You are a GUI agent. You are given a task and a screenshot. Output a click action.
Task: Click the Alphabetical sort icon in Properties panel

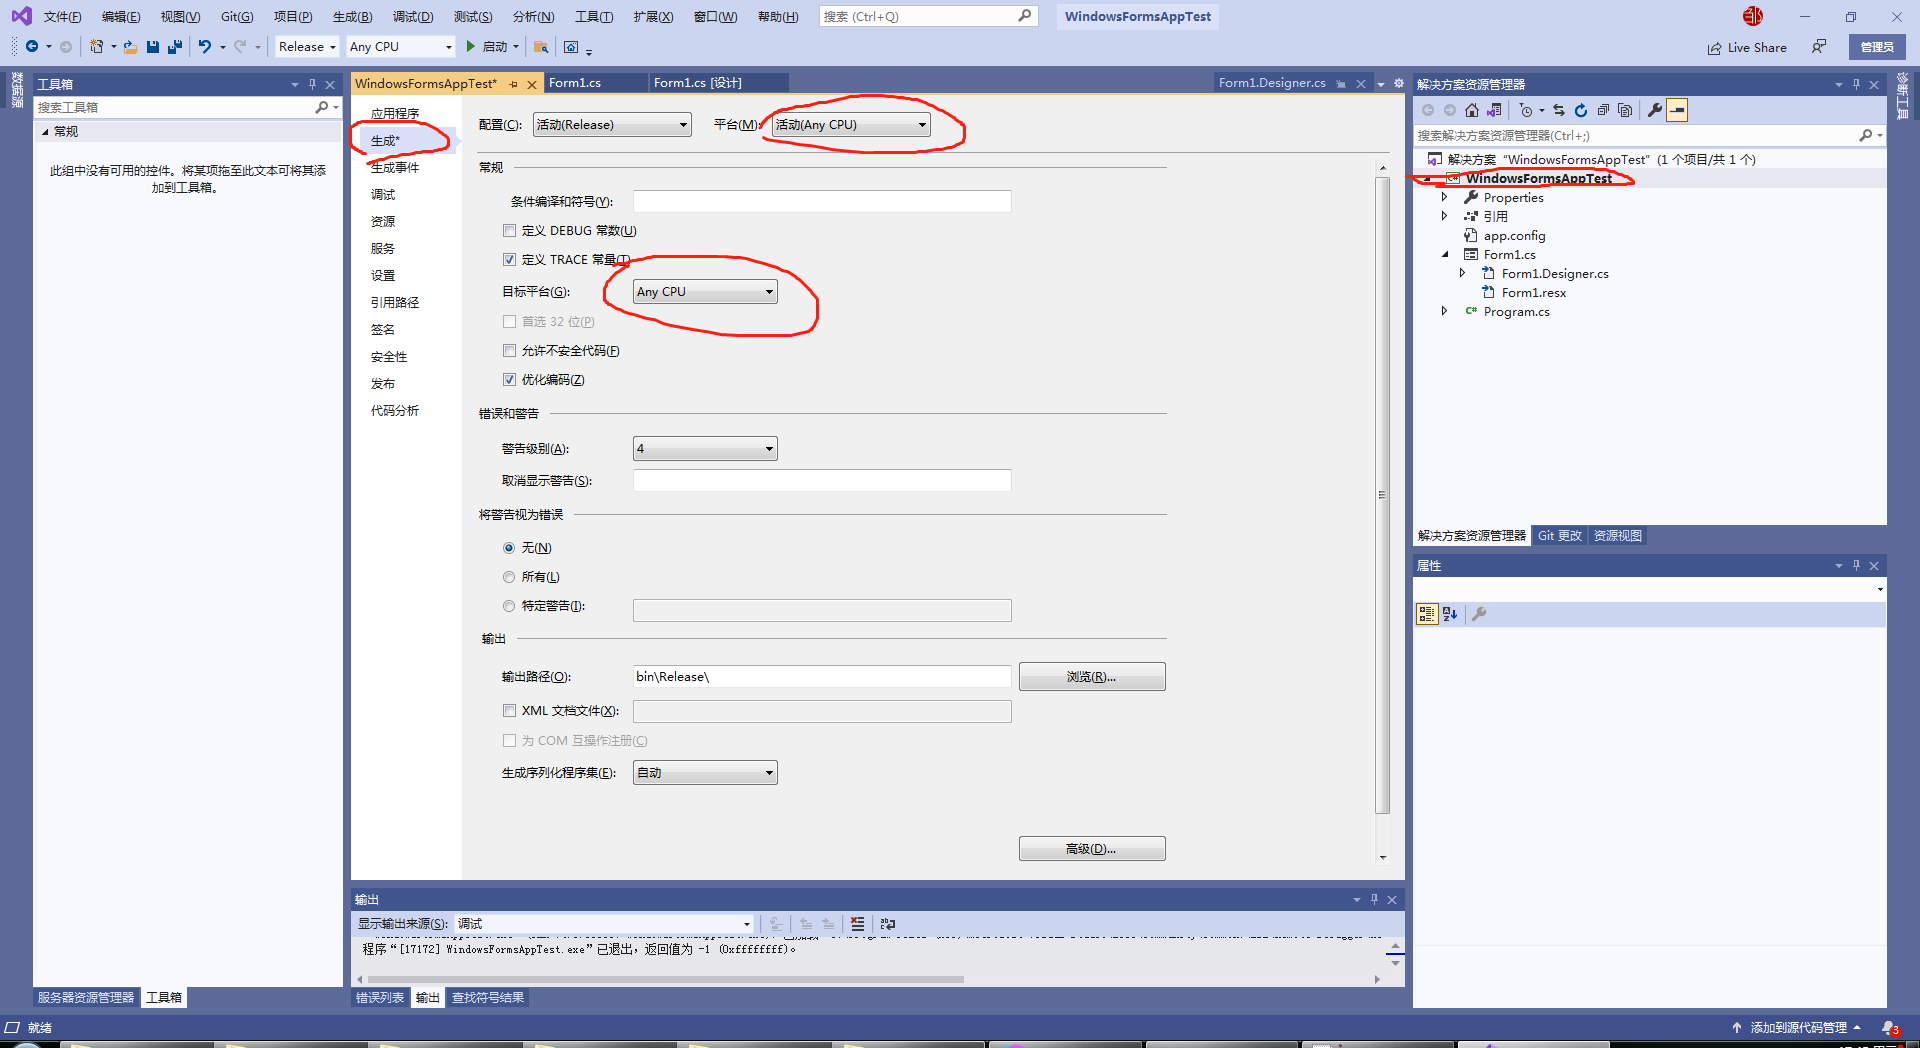1450,614
